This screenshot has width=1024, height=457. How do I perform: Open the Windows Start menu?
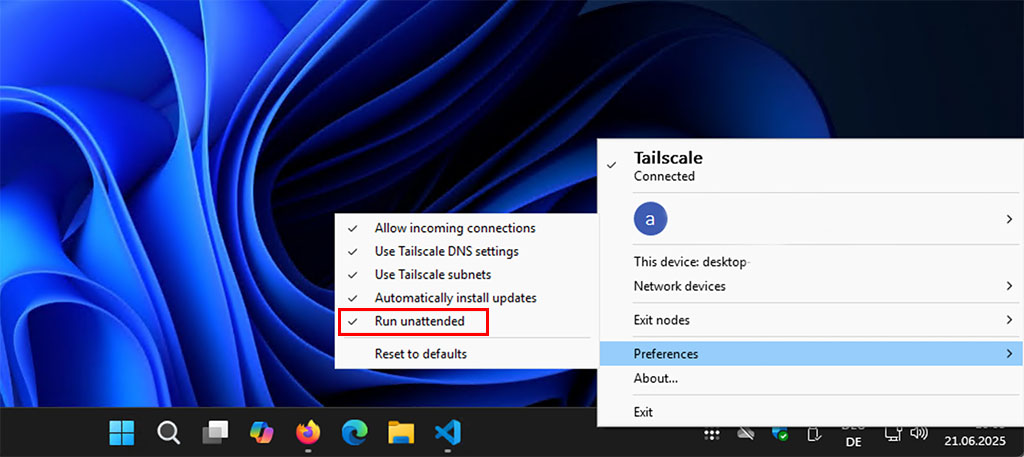point(121,432)
